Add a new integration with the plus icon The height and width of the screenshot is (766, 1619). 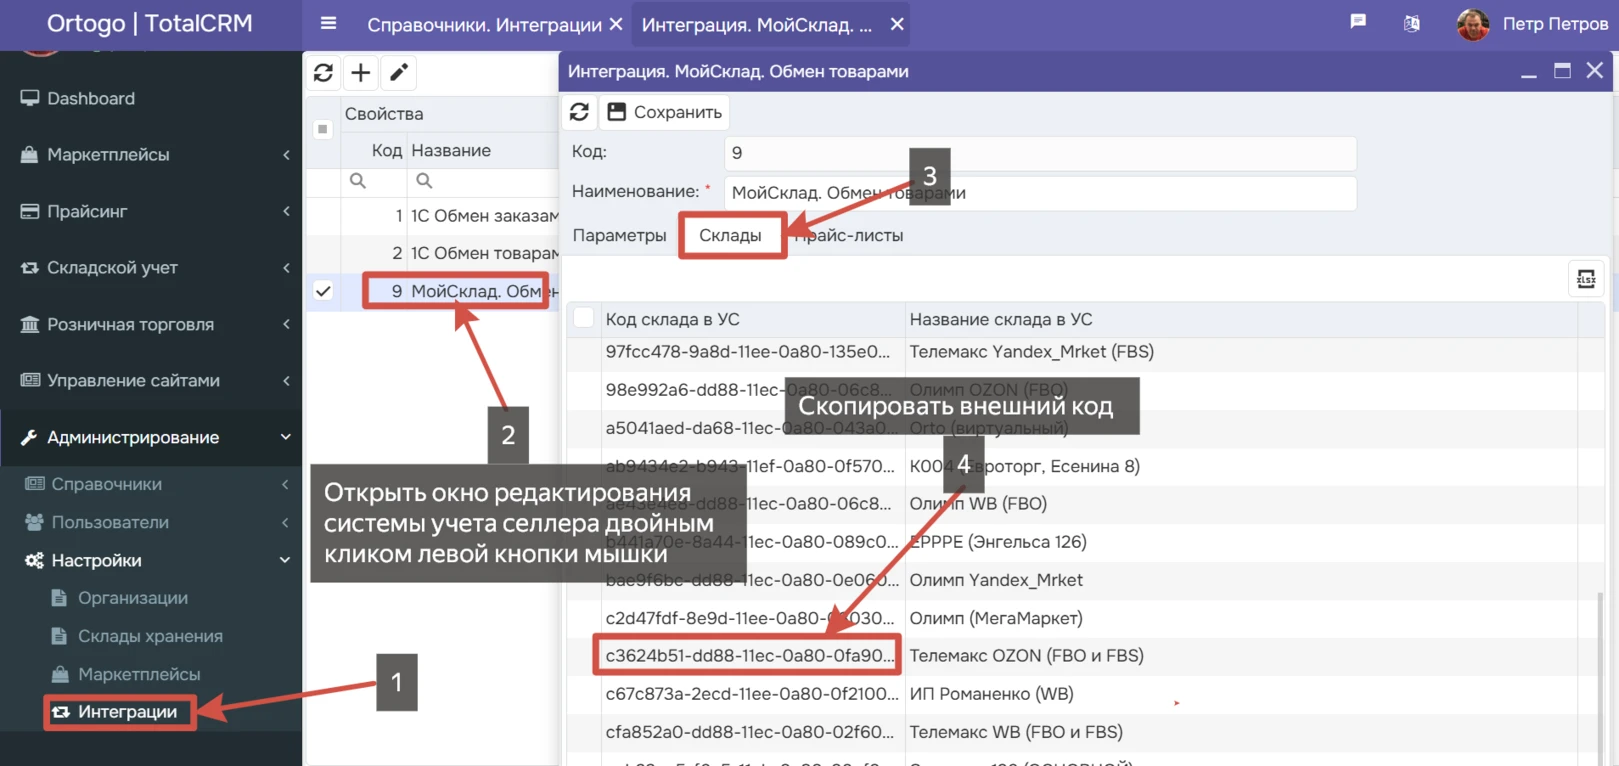pos(361,73)
